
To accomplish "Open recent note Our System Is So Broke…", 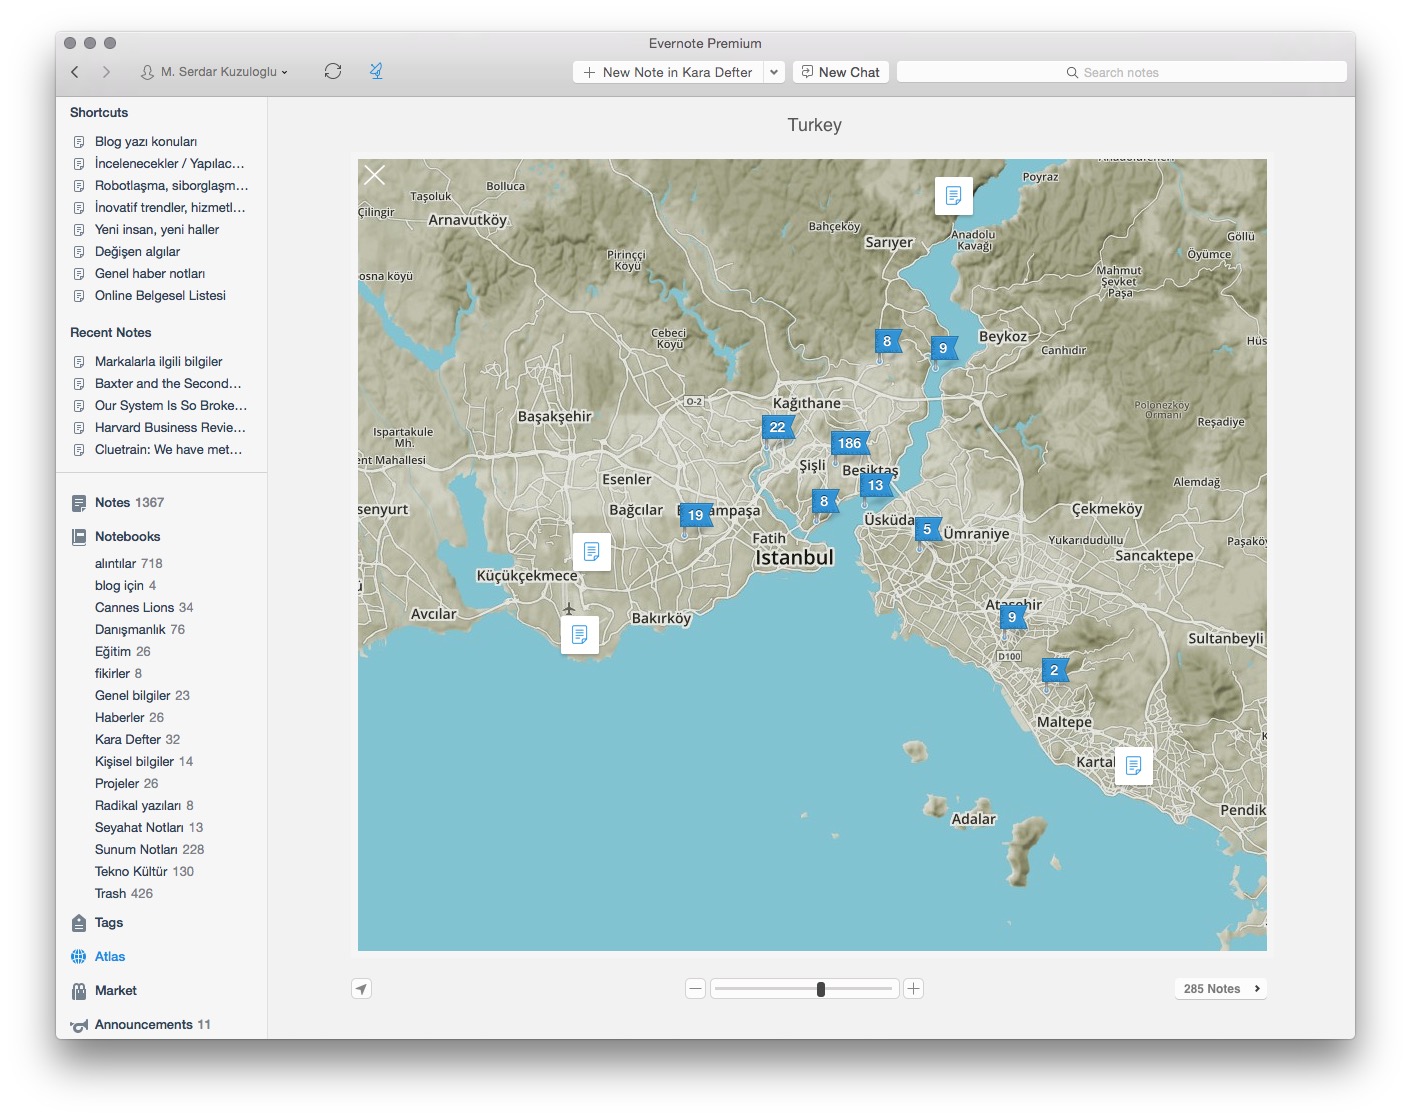I will click(x=170, y=406).
